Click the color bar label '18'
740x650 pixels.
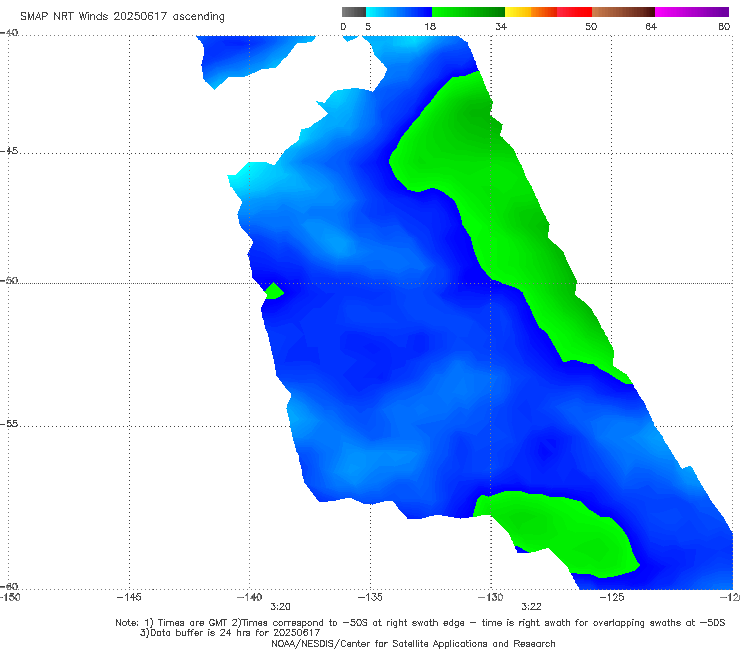tap(430, 26)
